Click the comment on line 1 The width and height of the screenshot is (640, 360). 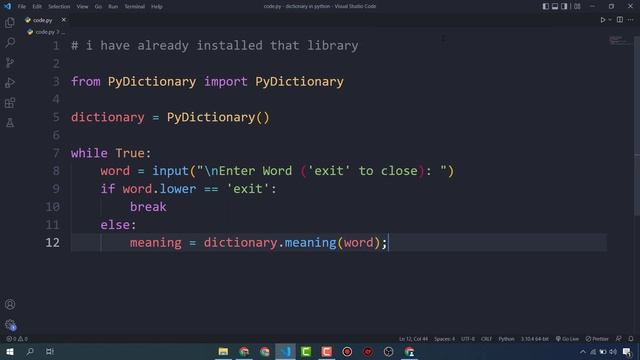[x=215, y=46]
